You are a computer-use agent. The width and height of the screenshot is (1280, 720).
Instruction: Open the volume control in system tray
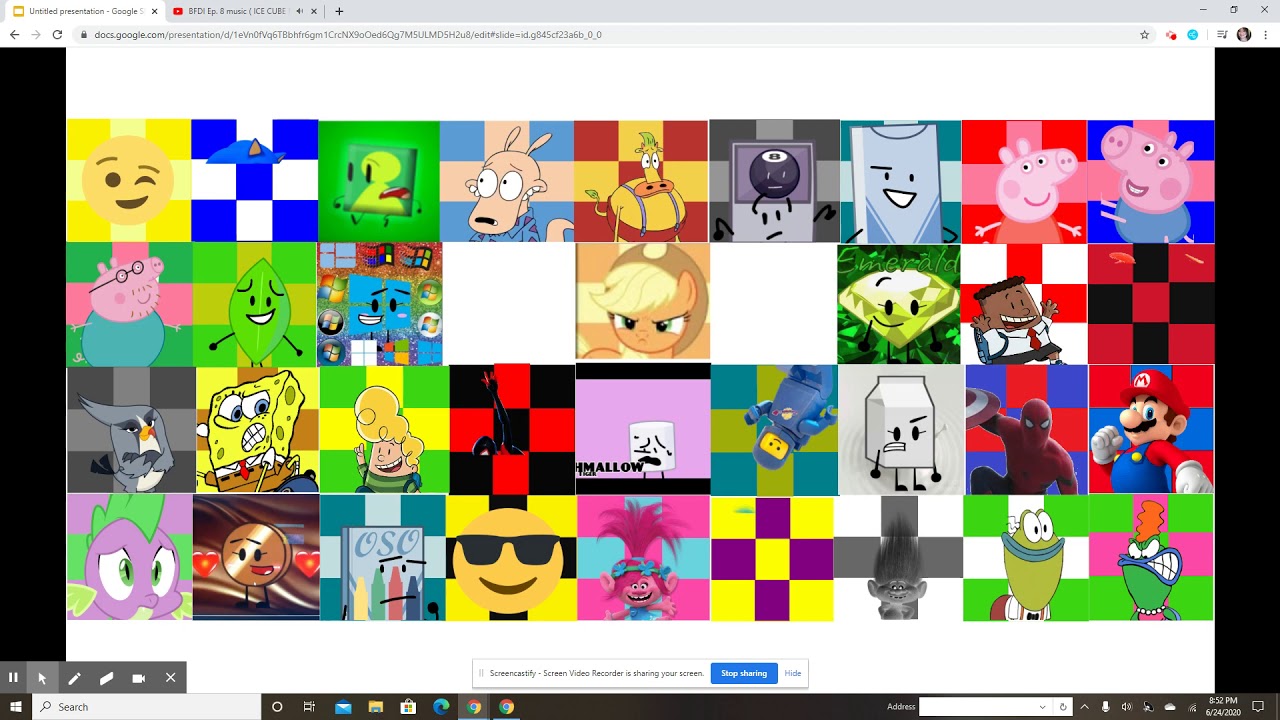(1127, 706)
